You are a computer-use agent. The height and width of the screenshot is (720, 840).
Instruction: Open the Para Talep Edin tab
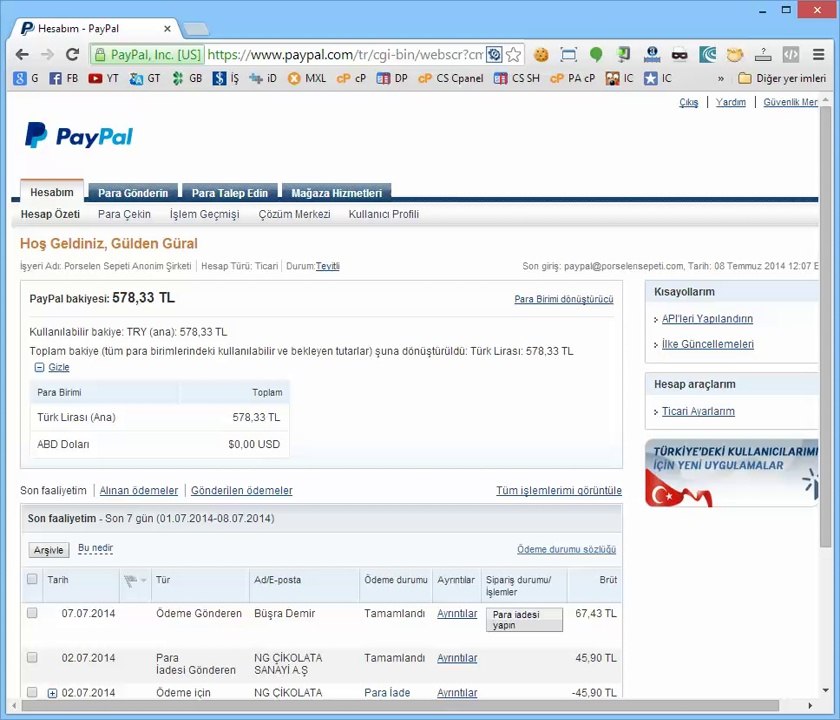[230, 193]
